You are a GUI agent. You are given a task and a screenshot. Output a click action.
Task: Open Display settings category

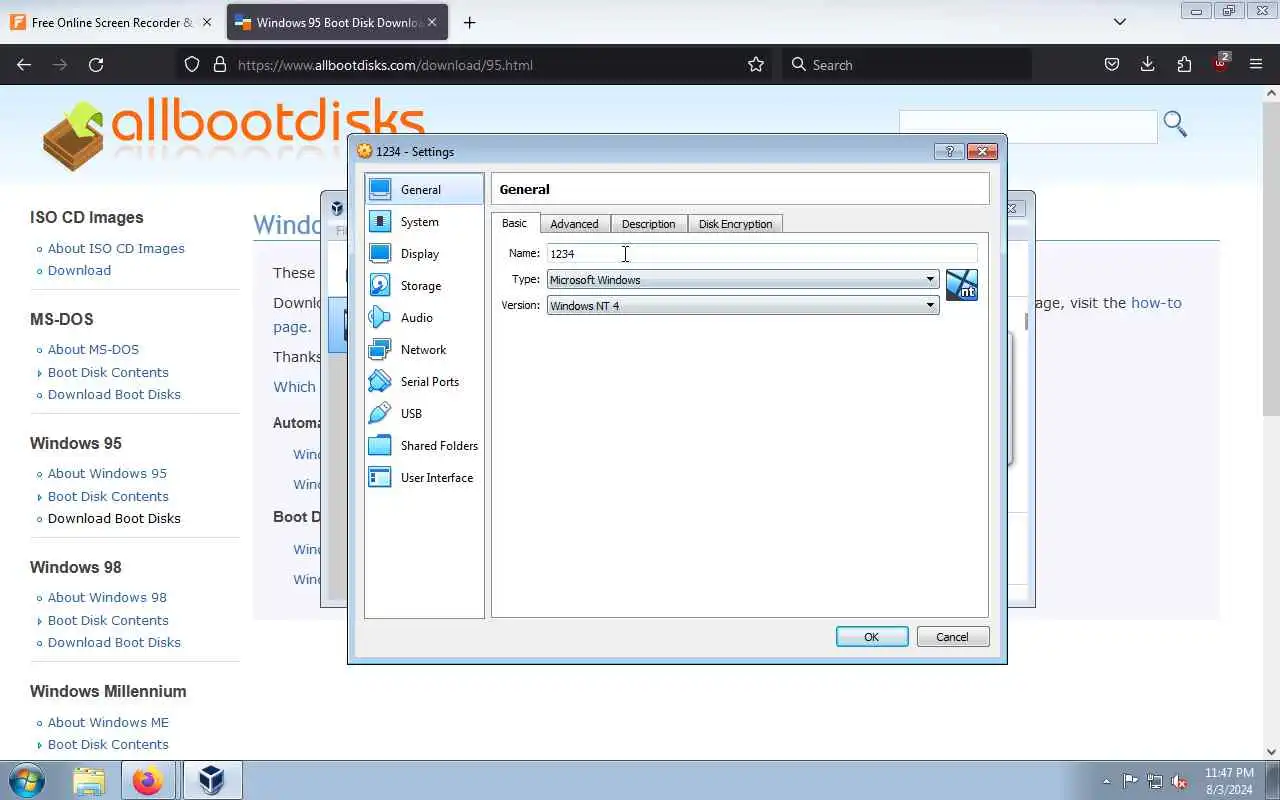424,253
